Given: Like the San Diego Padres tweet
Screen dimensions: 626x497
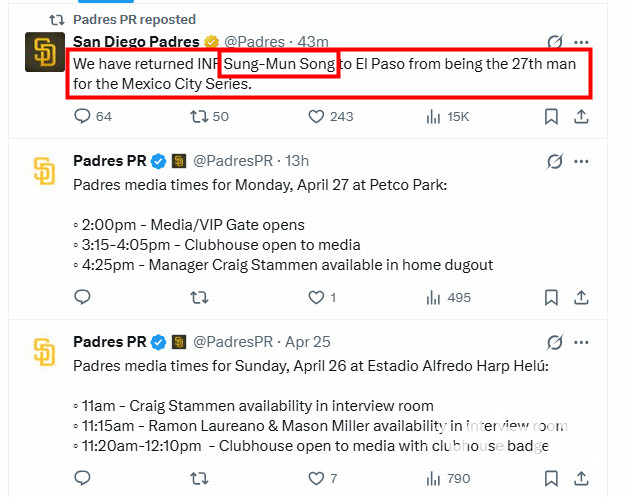Looking at the screenshot, I should [317, 117].
